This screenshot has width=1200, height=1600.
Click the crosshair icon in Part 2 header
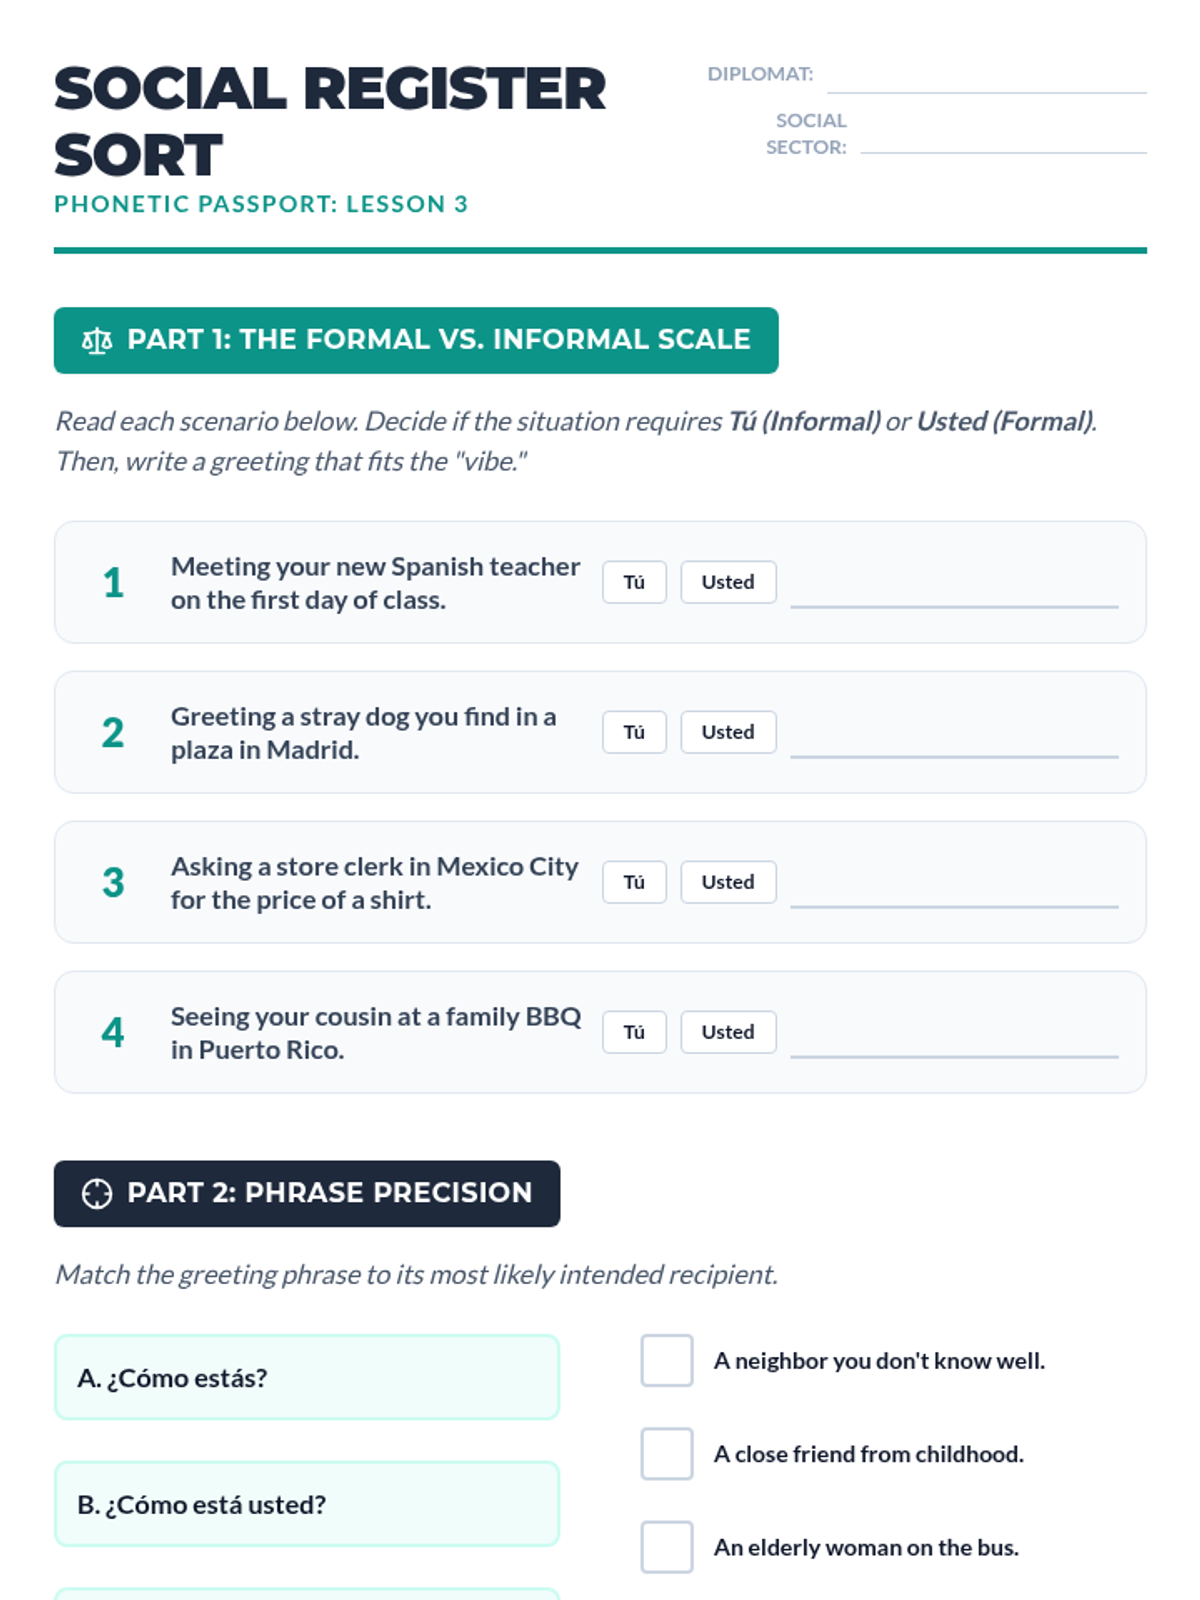tap(97, 1194)
